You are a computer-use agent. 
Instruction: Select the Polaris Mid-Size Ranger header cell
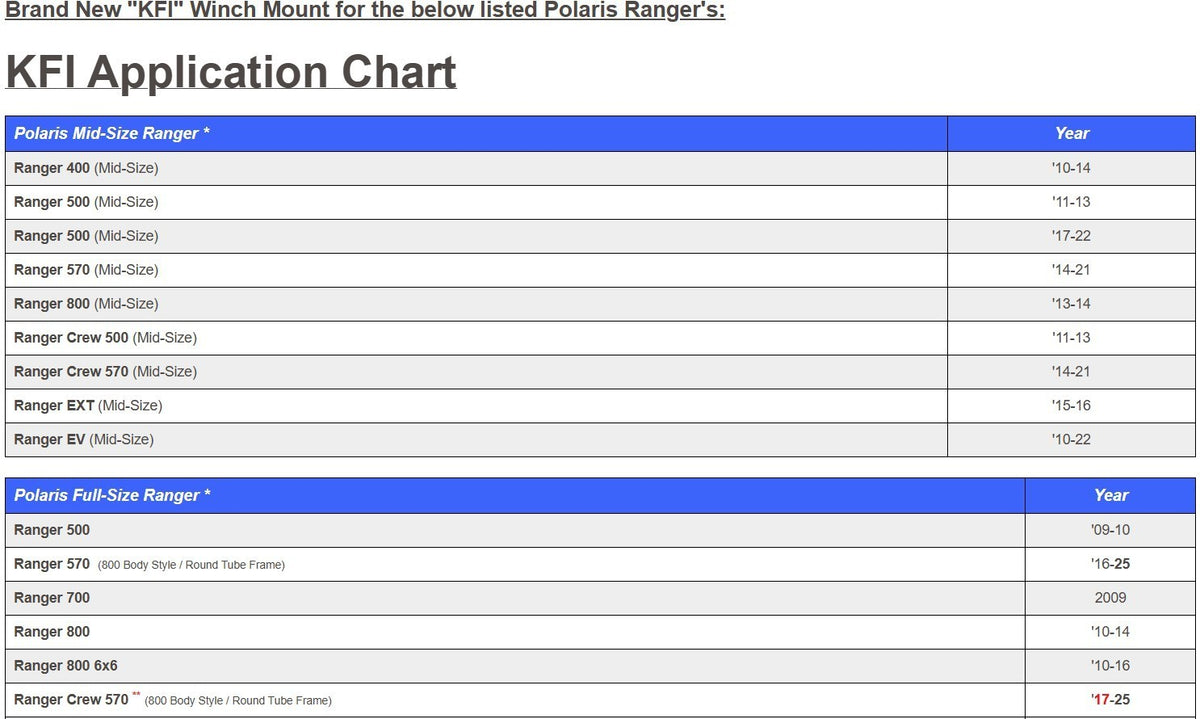click(x=476, y=134)
